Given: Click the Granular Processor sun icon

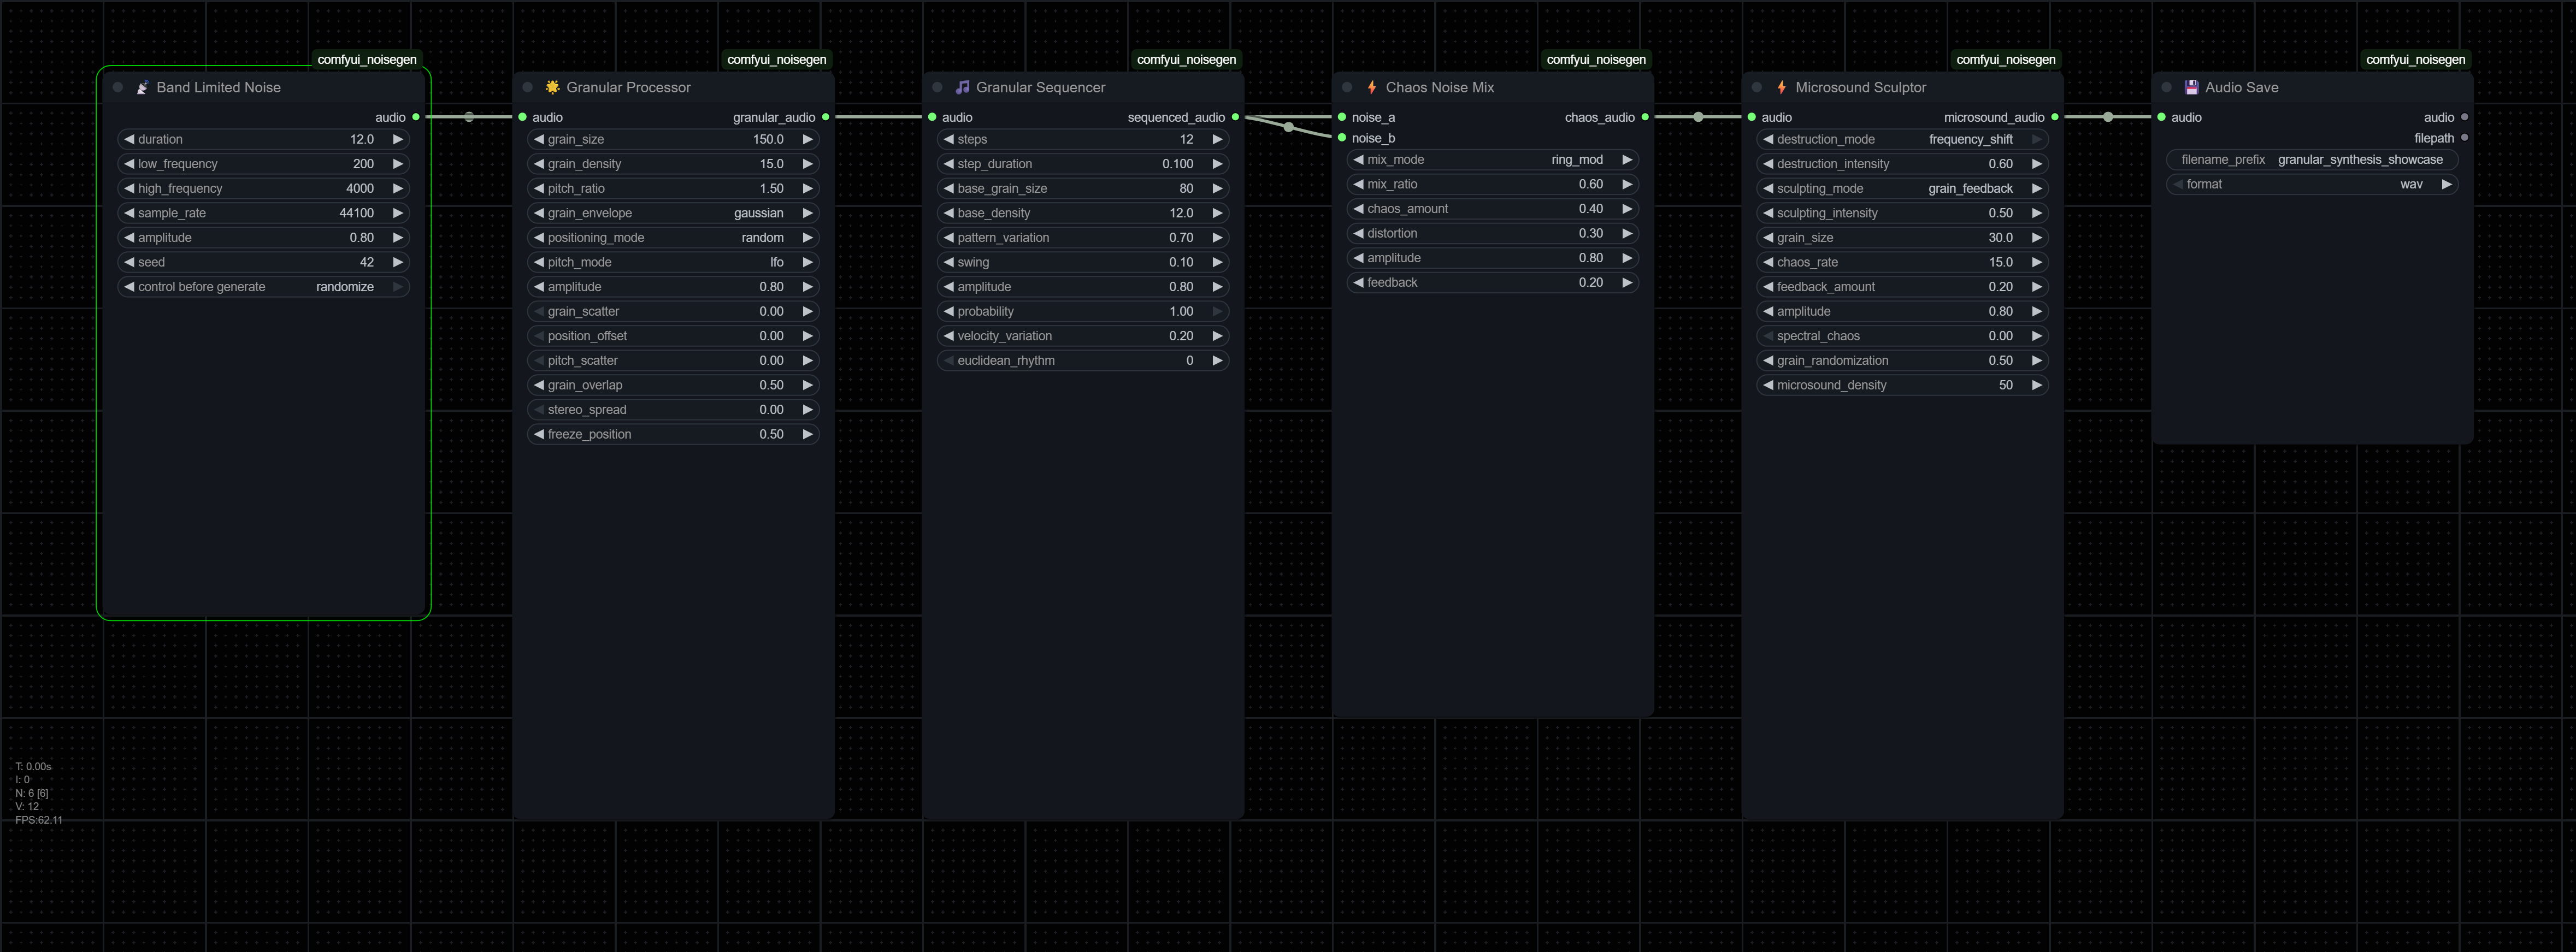Looking at the screenshot, I should (552, 88).
